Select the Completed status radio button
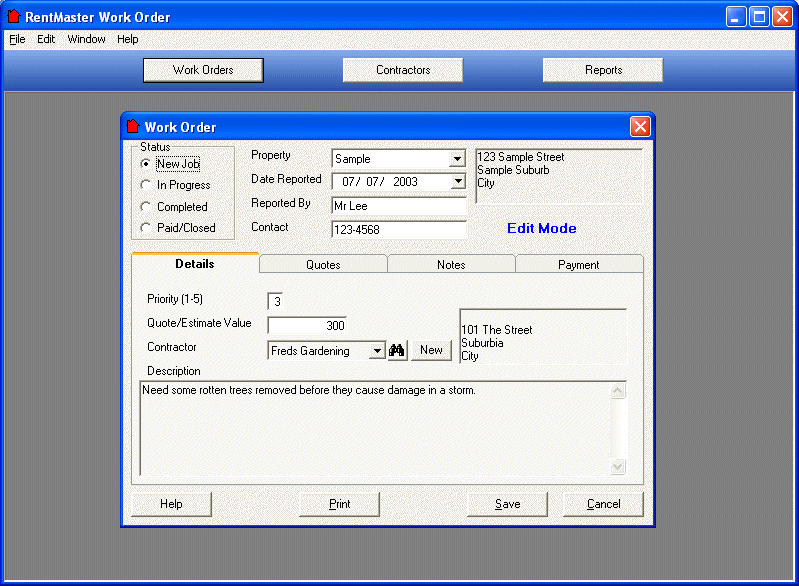 click(147, 207)
